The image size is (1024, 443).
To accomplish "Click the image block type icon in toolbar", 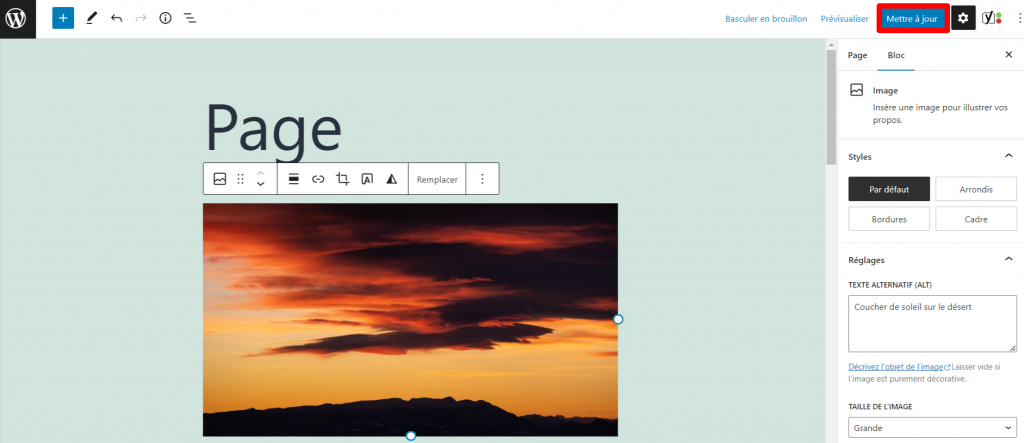I will tap(219, 179).
